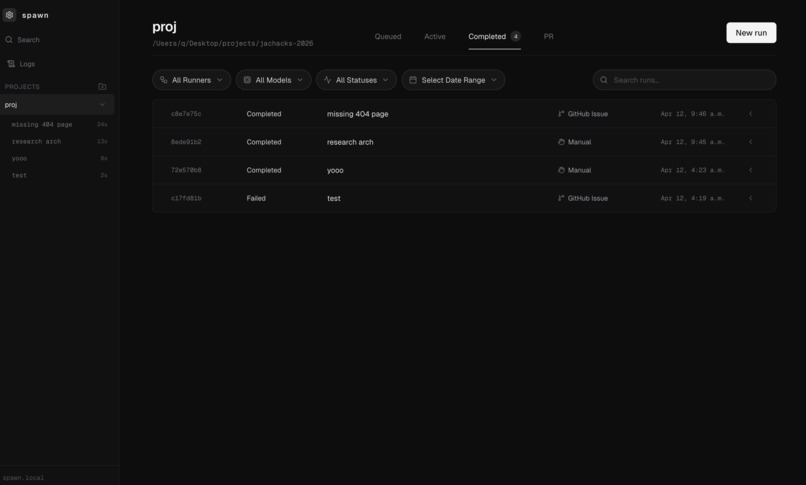
Task: Click timestamp Apr 12, 9:46 a.m.
Action: coord(692,114)
